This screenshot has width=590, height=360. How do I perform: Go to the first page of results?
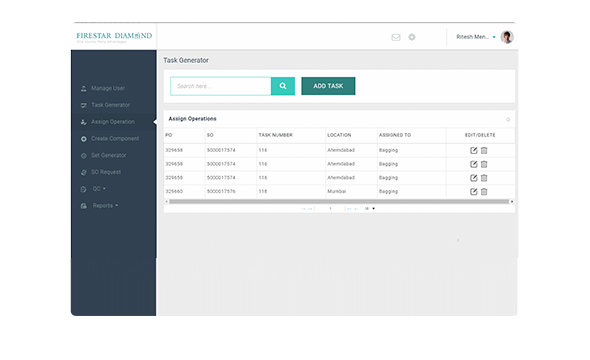tap(303, 209)
